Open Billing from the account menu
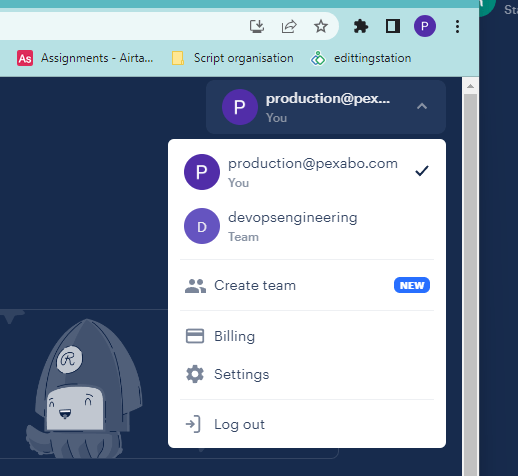This screenshot has height=476, width=518. tap(307, 336)
